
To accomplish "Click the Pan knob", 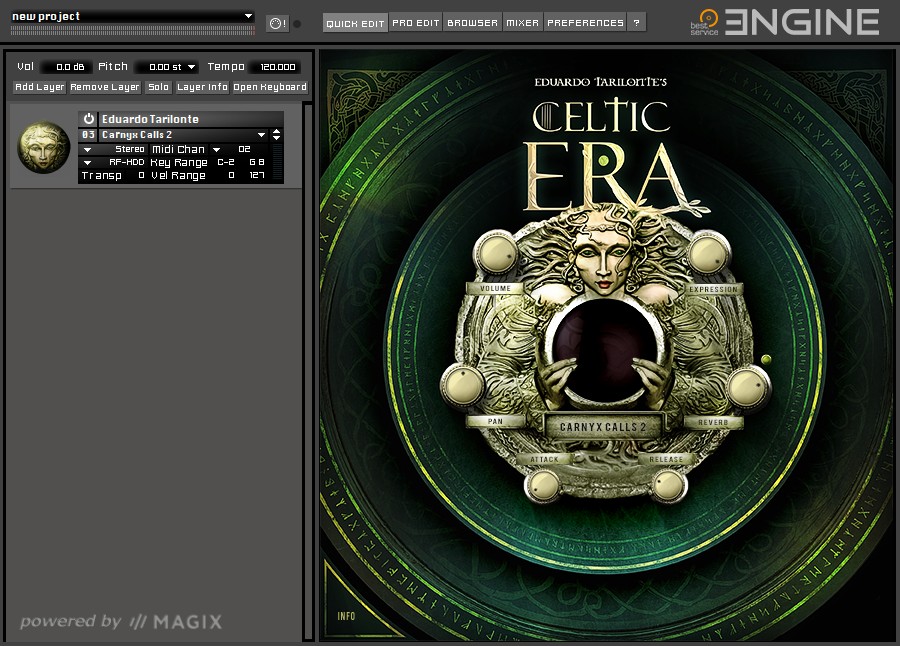I will tap(464, 384).
